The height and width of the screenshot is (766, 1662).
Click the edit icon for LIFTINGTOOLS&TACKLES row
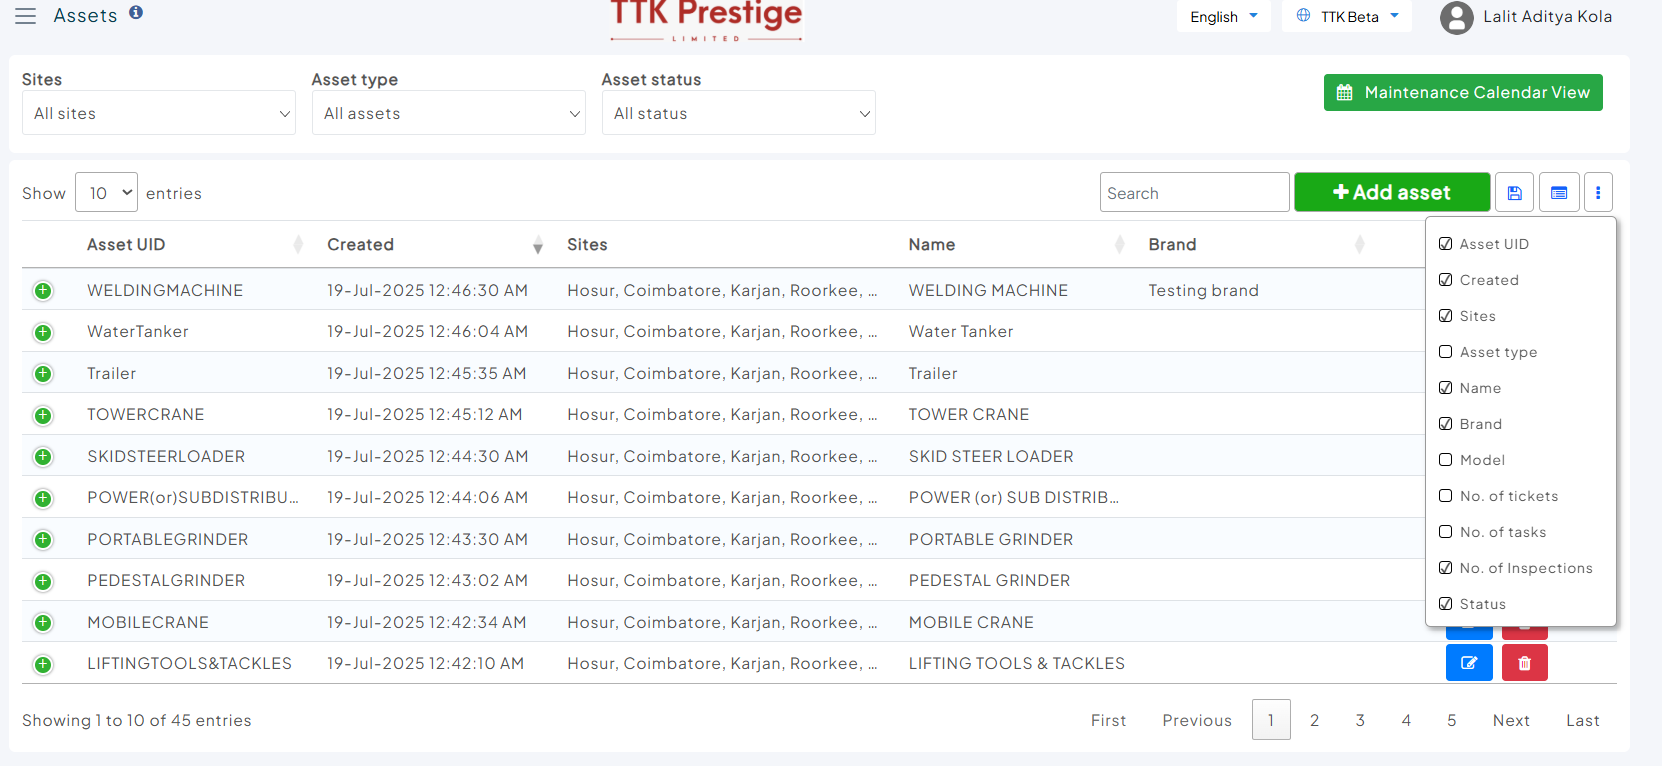(1468, 663)
